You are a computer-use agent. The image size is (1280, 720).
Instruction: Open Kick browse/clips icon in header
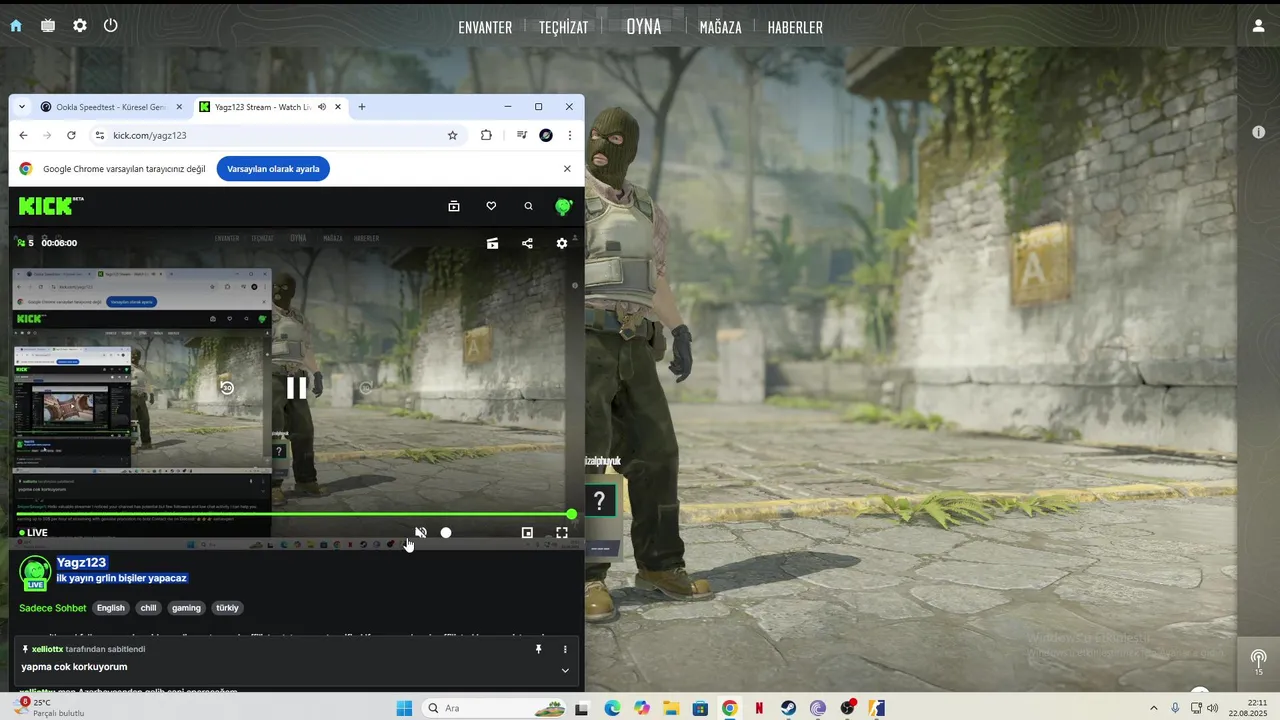point(454,206)
